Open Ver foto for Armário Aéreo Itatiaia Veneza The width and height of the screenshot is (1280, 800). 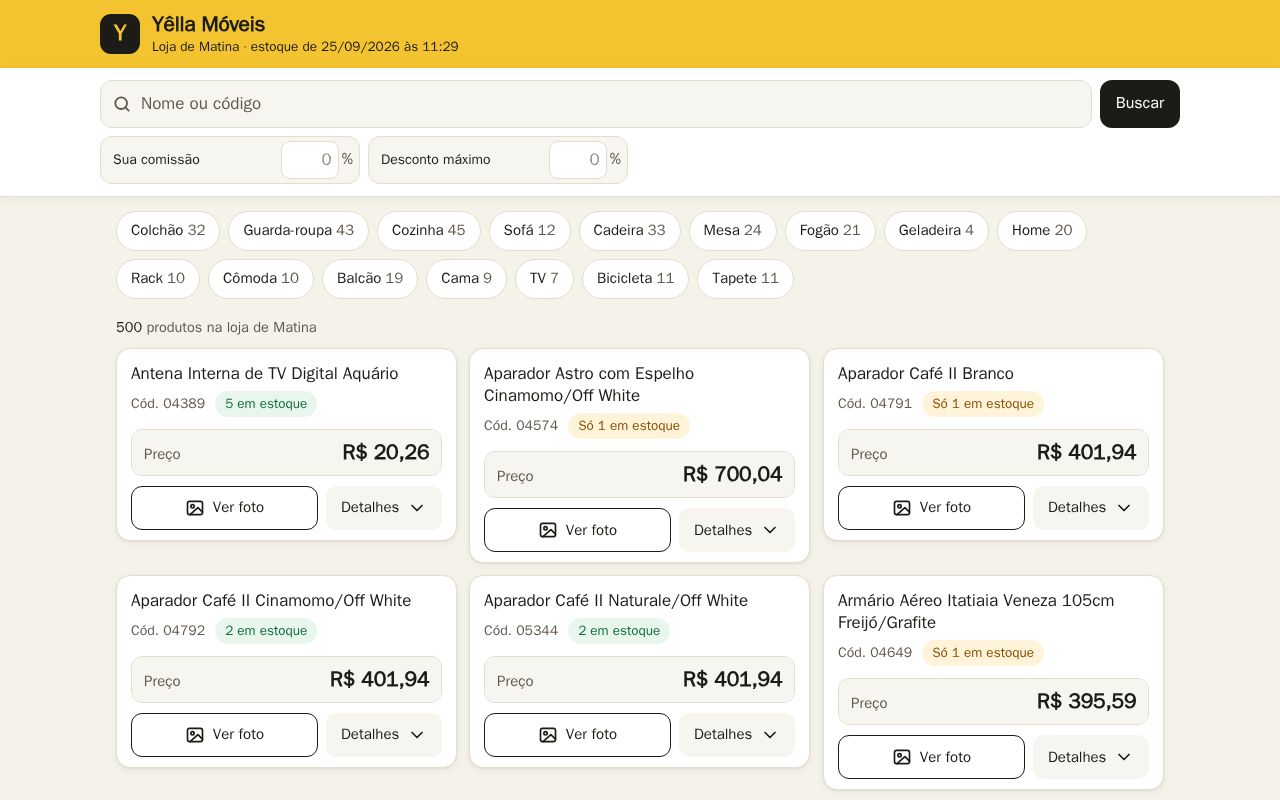(x=931, y=757)
